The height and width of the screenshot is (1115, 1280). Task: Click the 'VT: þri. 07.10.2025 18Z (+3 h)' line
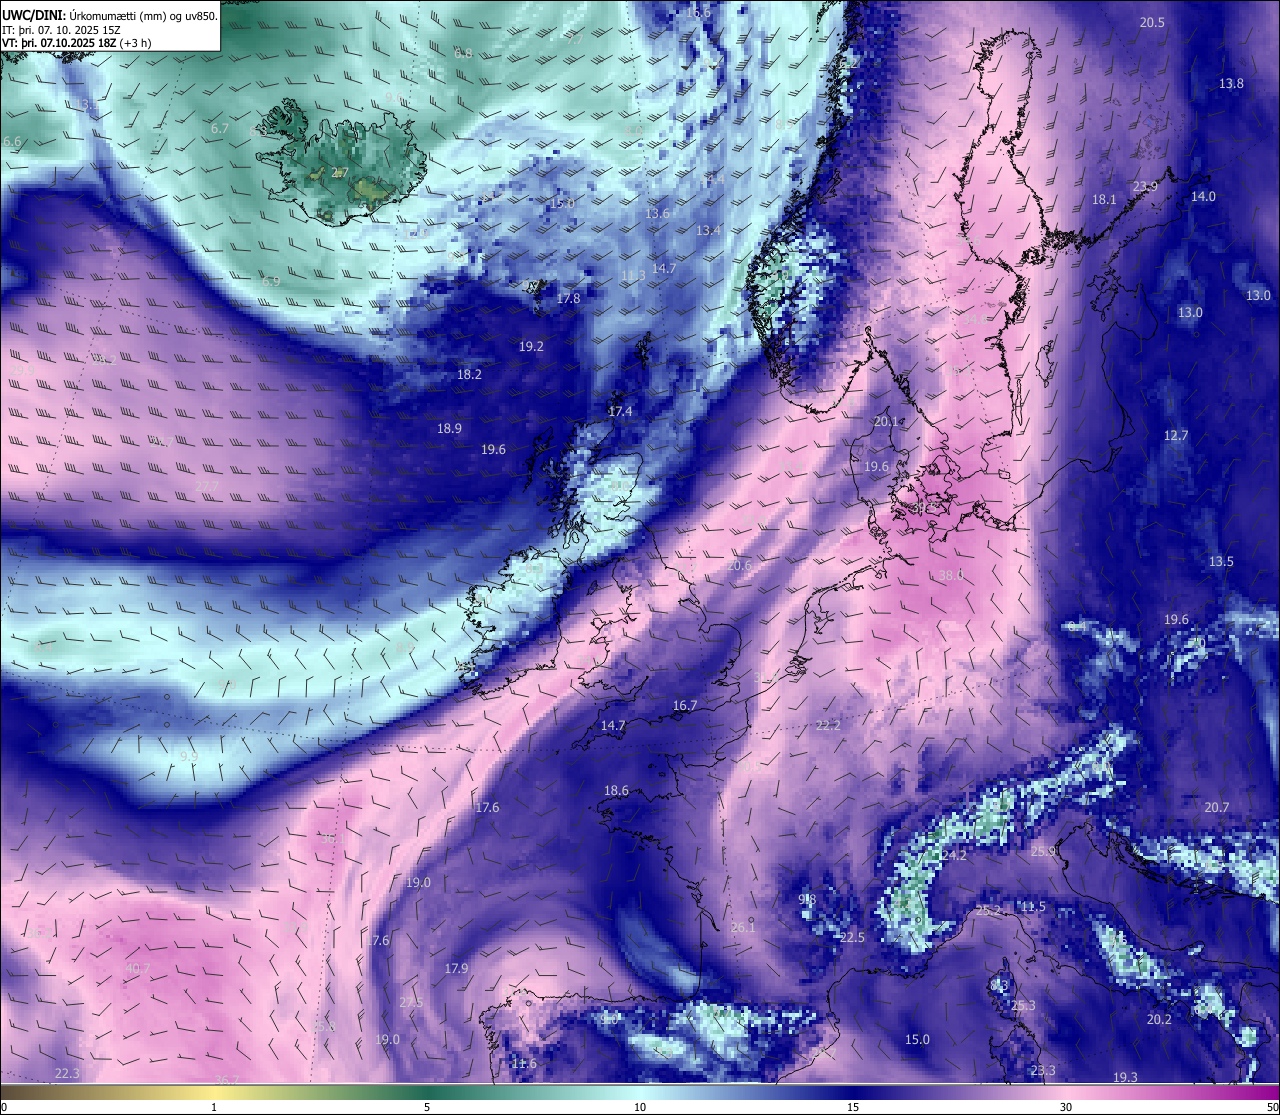pos(77,43)
